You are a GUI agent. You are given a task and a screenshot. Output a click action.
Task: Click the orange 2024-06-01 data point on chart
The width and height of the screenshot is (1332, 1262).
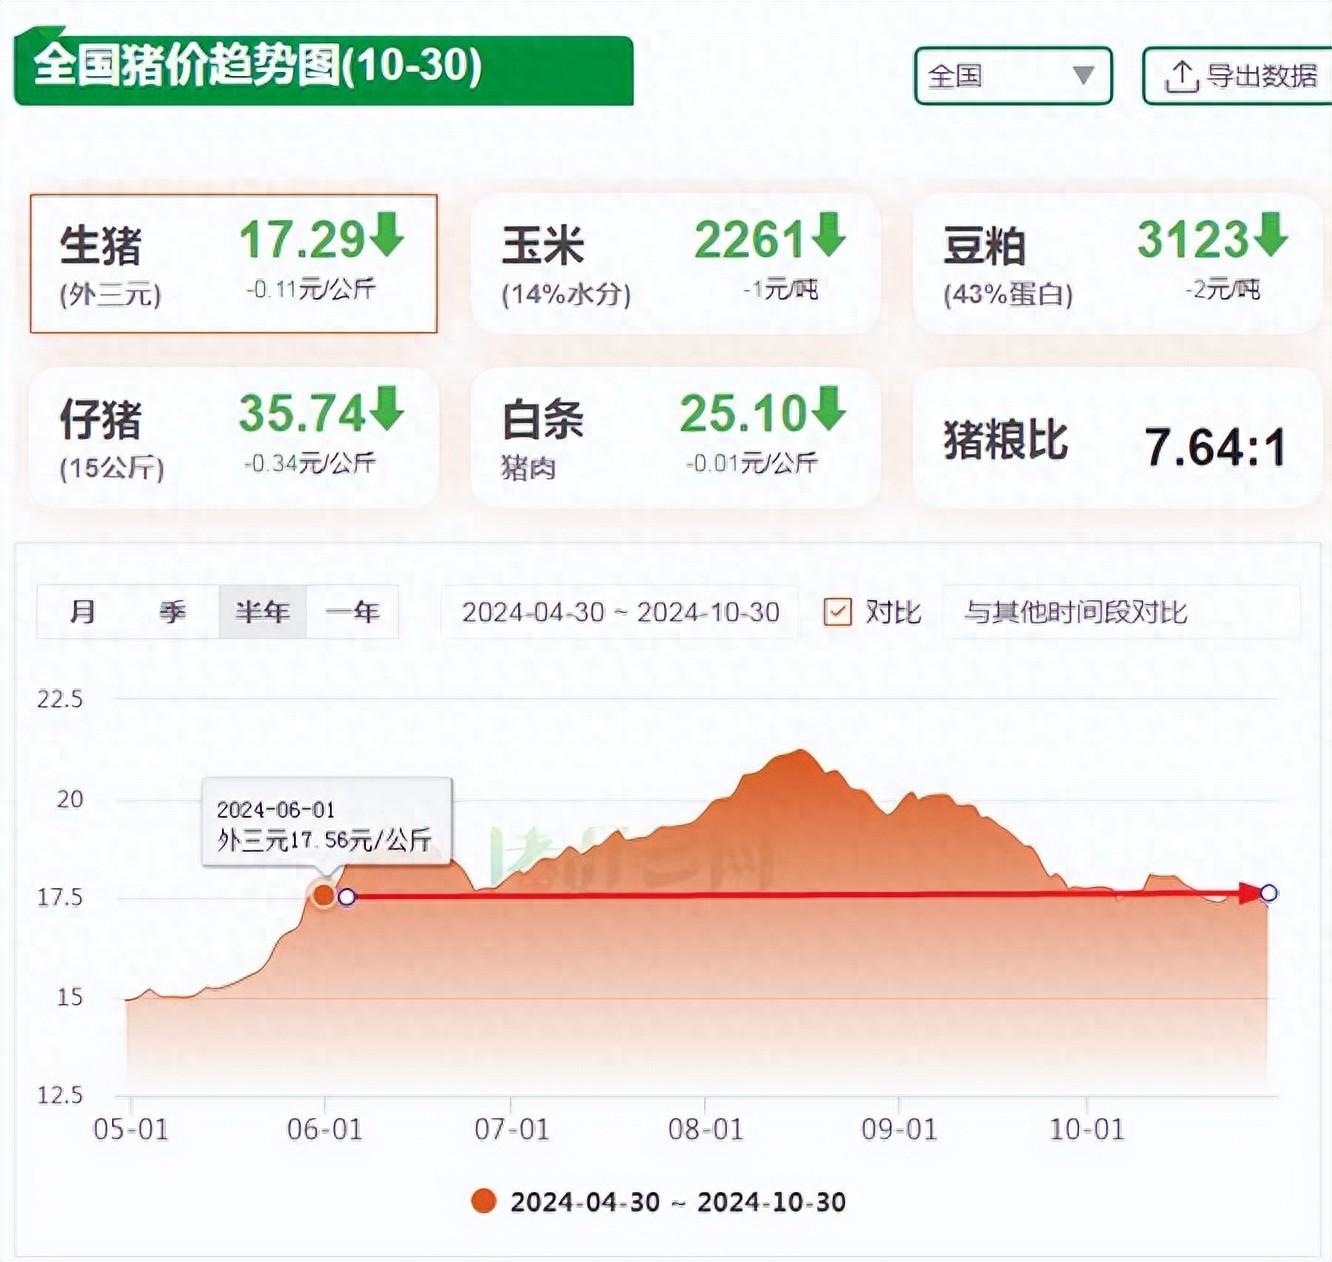pos(324,894)
